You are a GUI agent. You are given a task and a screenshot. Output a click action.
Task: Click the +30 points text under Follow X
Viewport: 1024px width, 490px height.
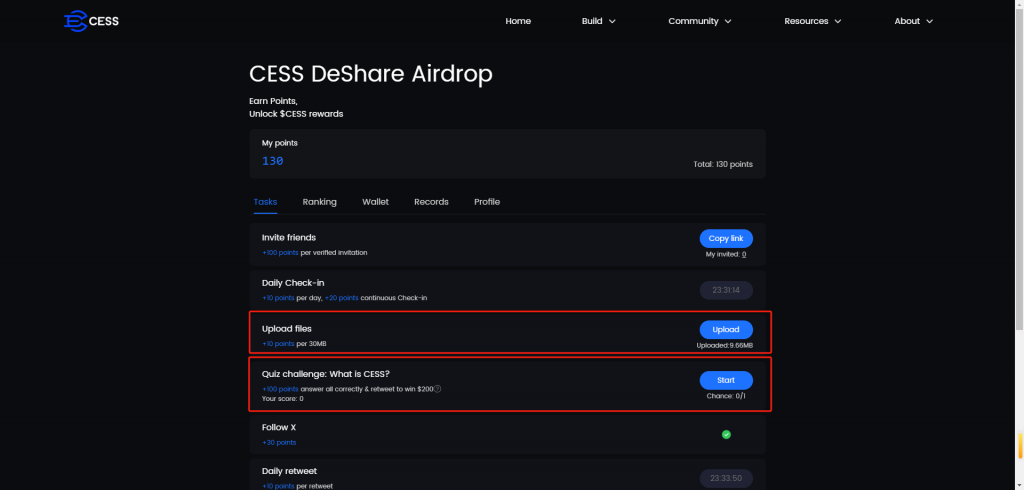pos(279,442)
